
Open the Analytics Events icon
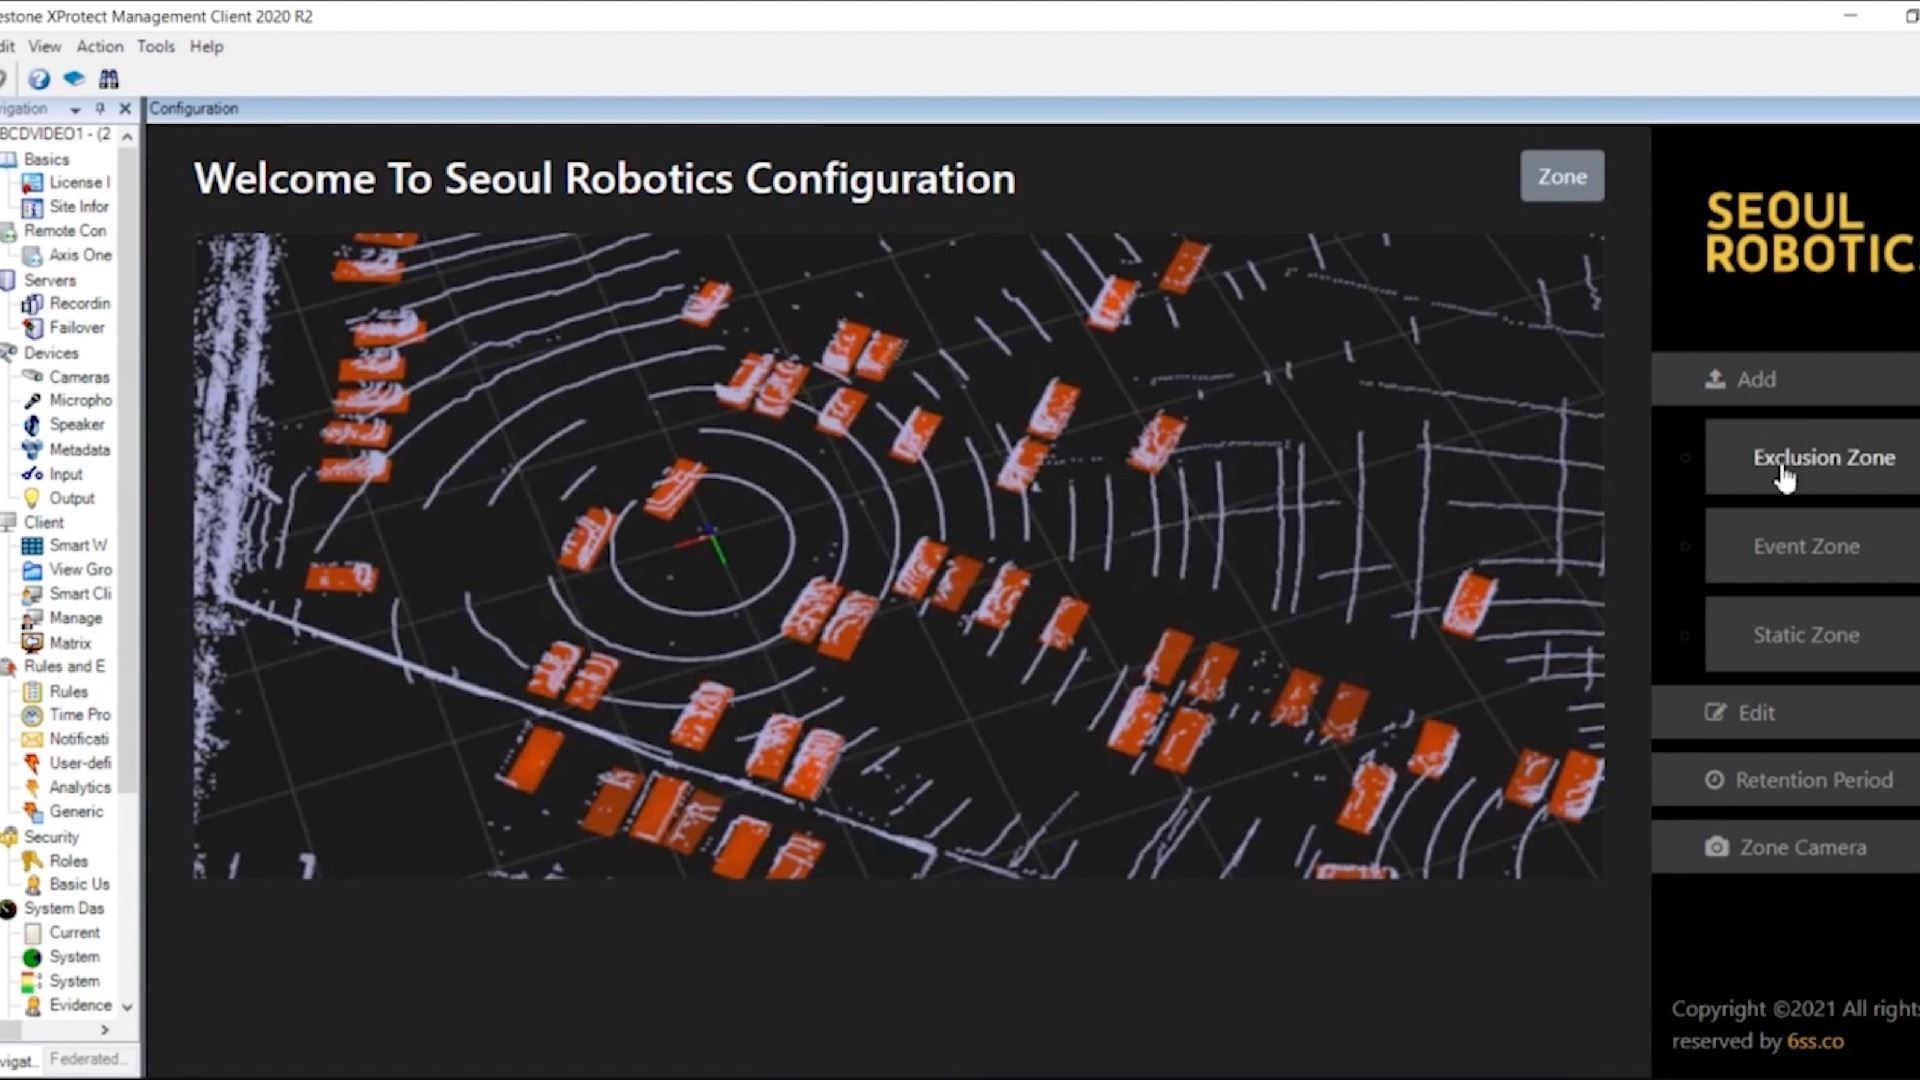coord(32,788)
